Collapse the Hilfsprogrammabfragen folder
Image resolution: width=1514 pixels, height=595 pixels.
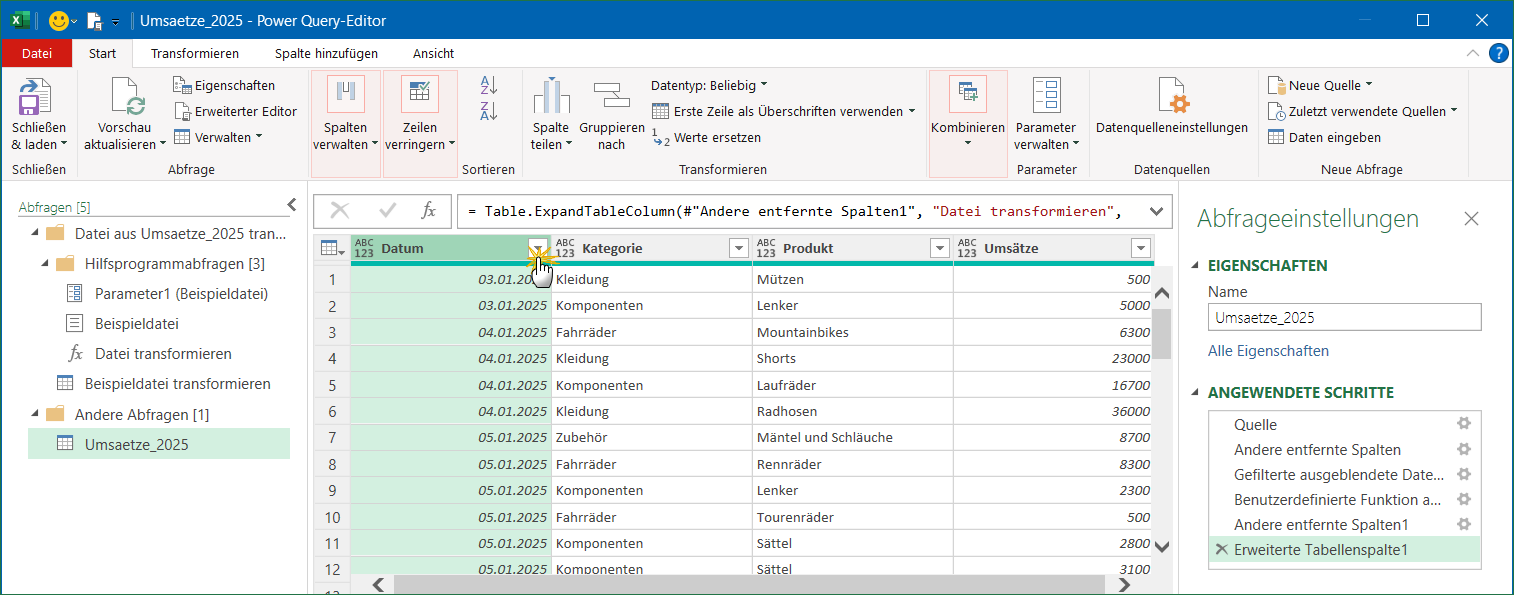(46, 264)
